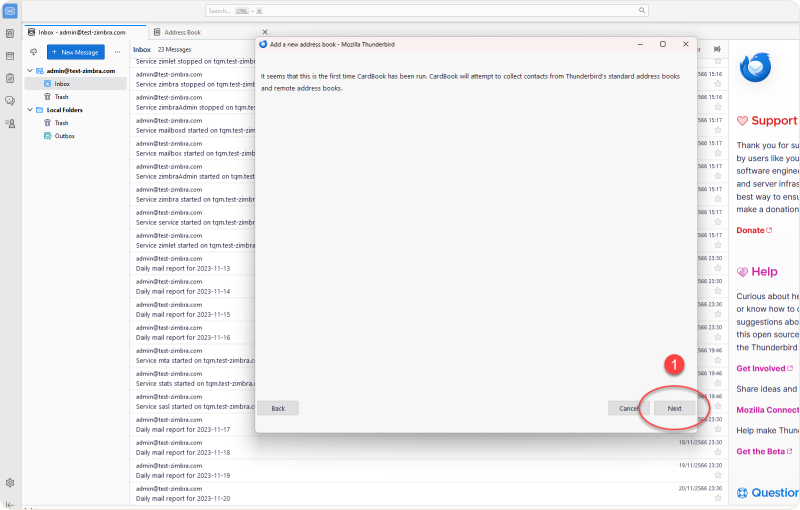
Task: Select Inbox under admin@test-zimbra.com
Action: point(76,84)
